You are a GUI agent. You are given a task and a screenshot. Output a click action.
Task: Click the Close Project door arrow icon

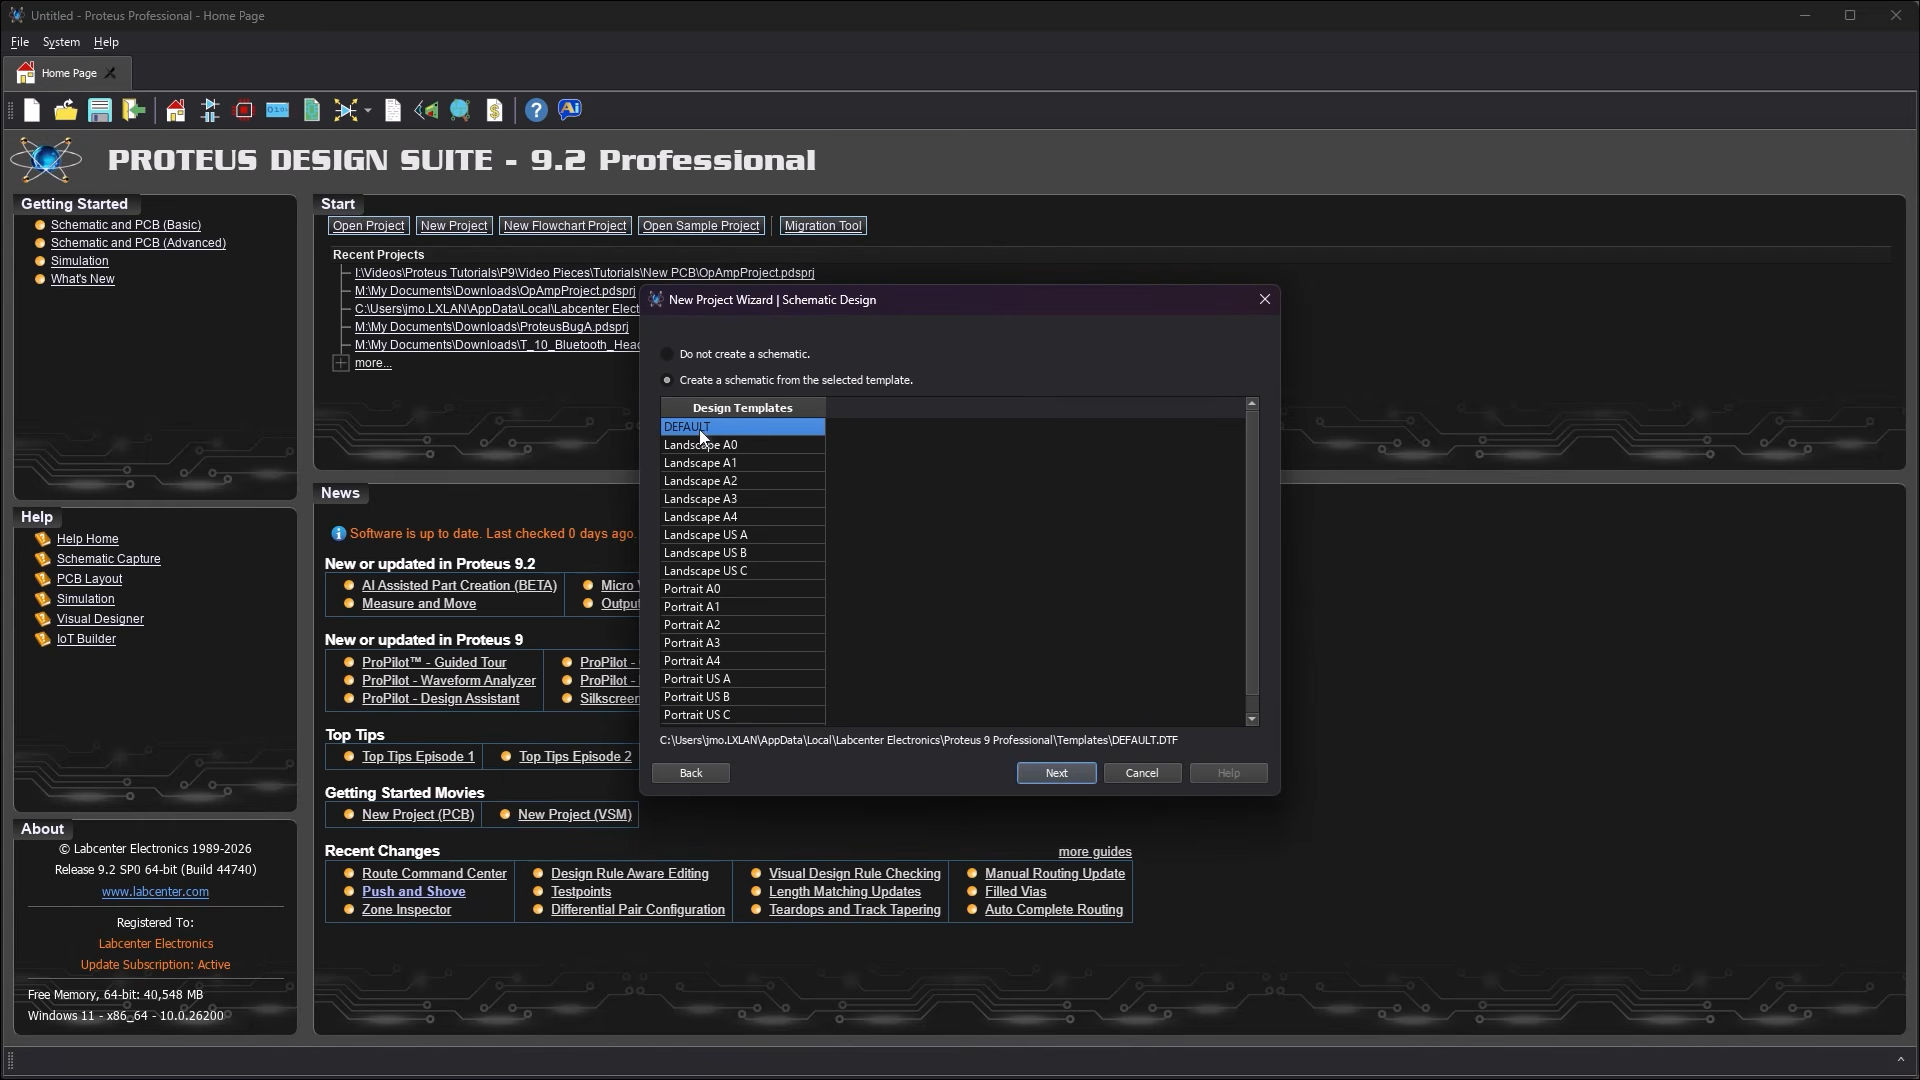coord(134,110)
